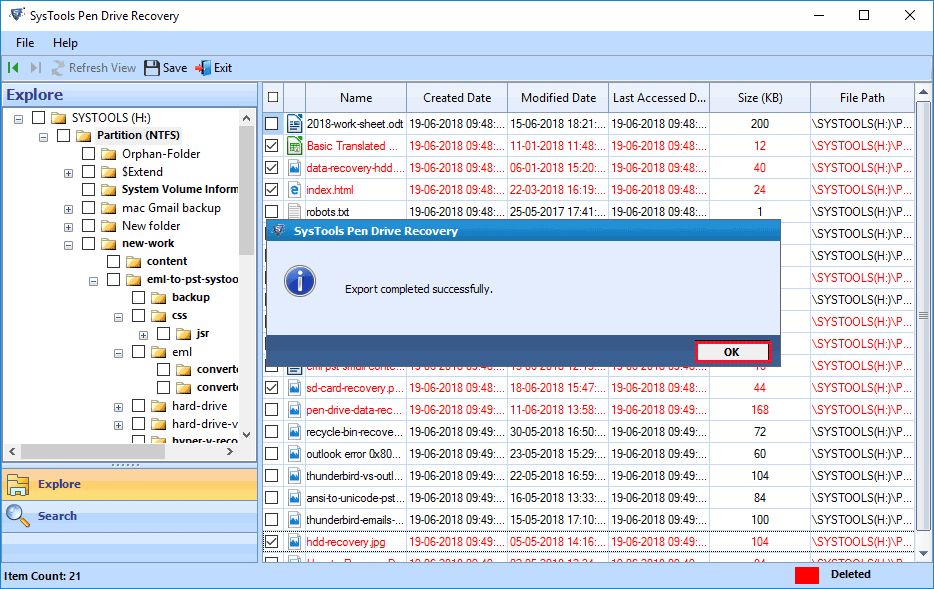Click the go-to-first navigation icon
Viewport: 934px width, 589px height.
point(12,67)
